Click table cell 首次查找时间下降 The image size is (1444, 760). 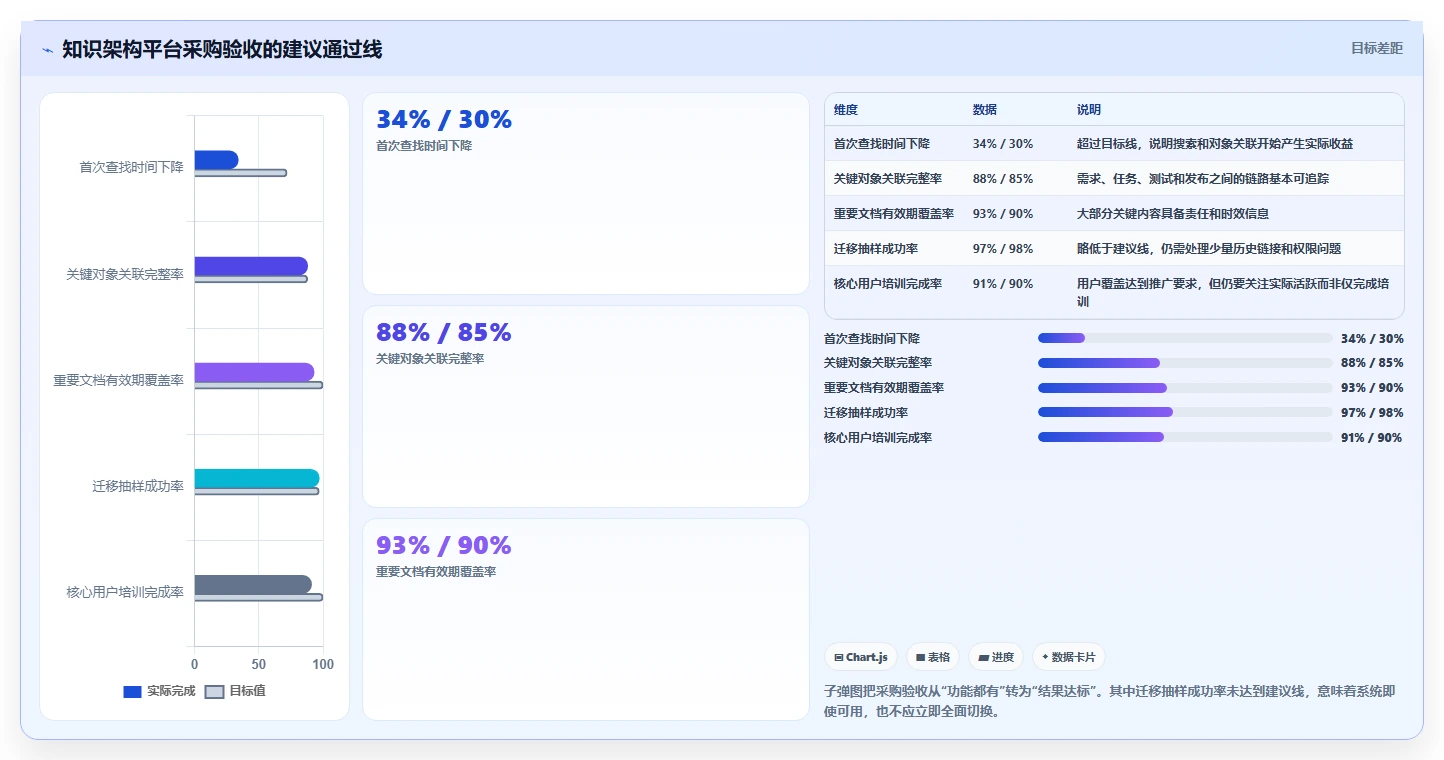point(882,144)
